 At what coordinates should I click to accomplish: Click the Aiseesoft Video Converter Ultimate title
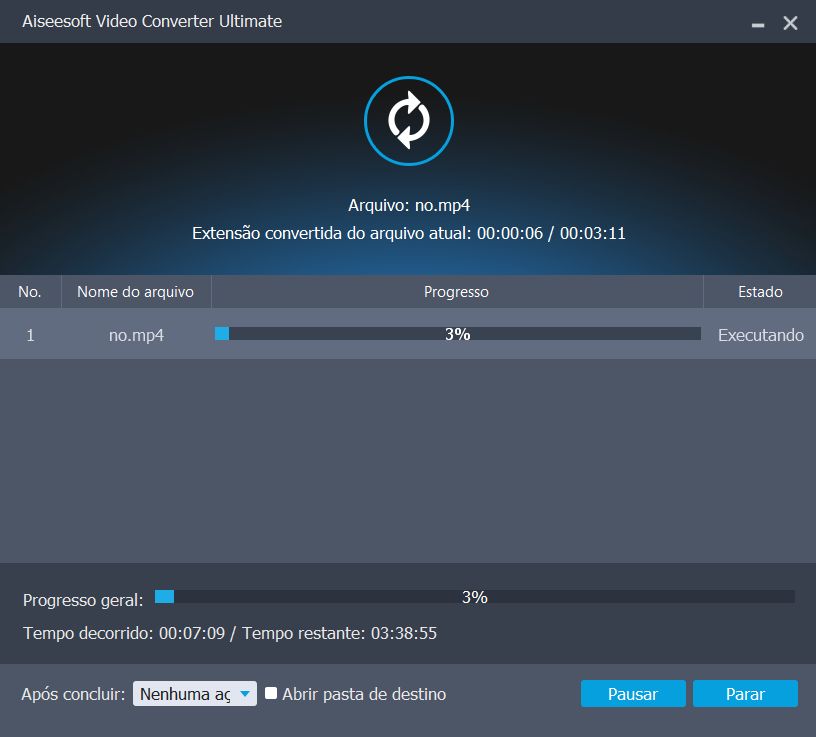(x=152, y=21)
